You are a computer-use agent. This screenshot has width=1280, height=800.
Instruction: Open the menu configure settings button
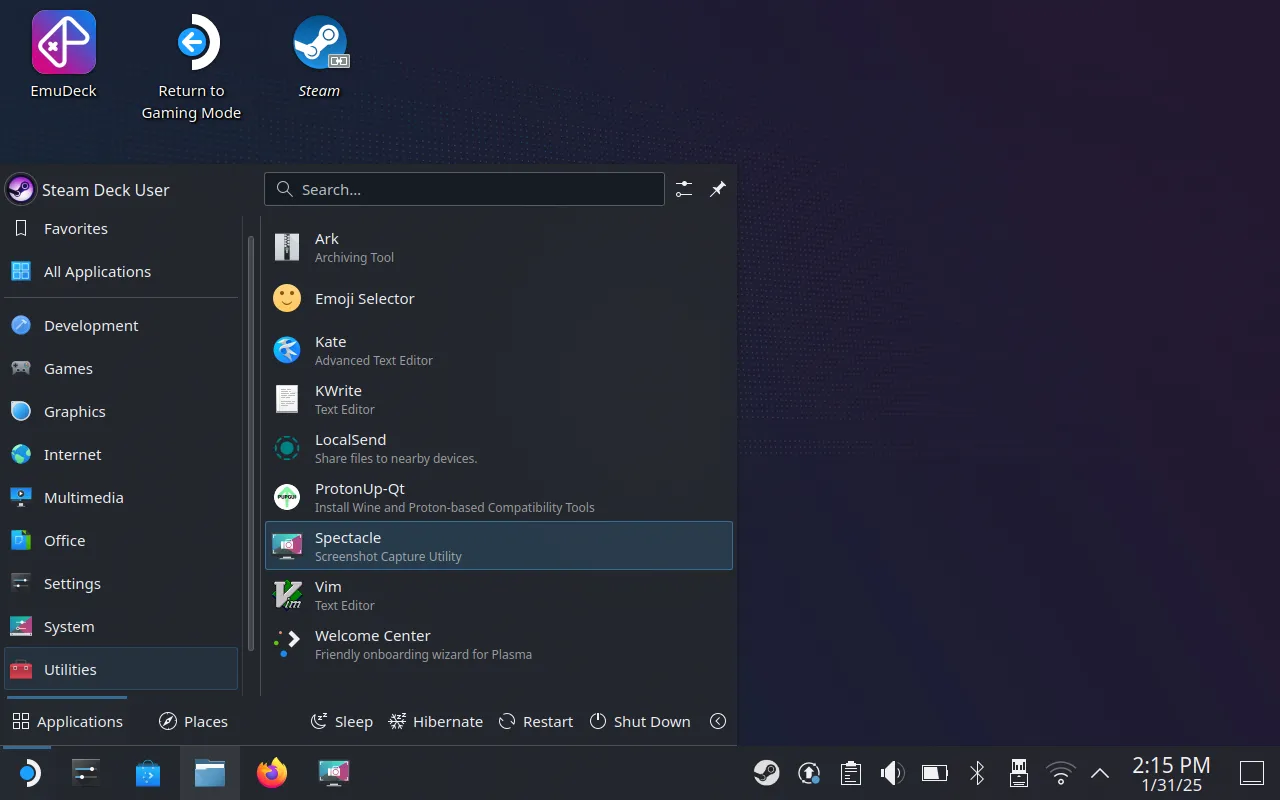[684, 189]
